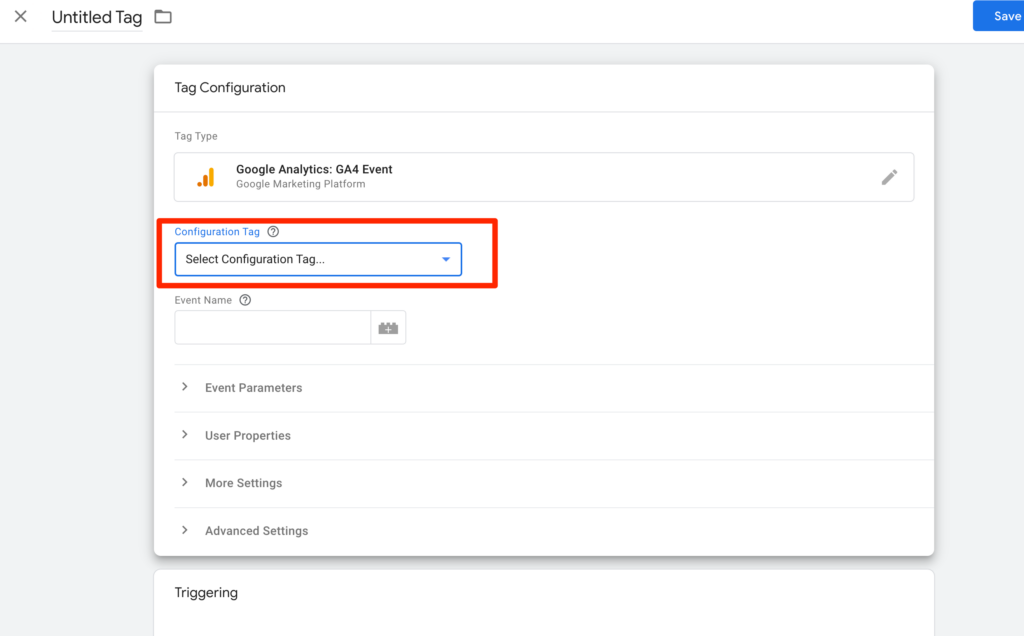This screenshot has width=1024, height=636.
Task: Expand the User Properties section
Action: point(247,436)
